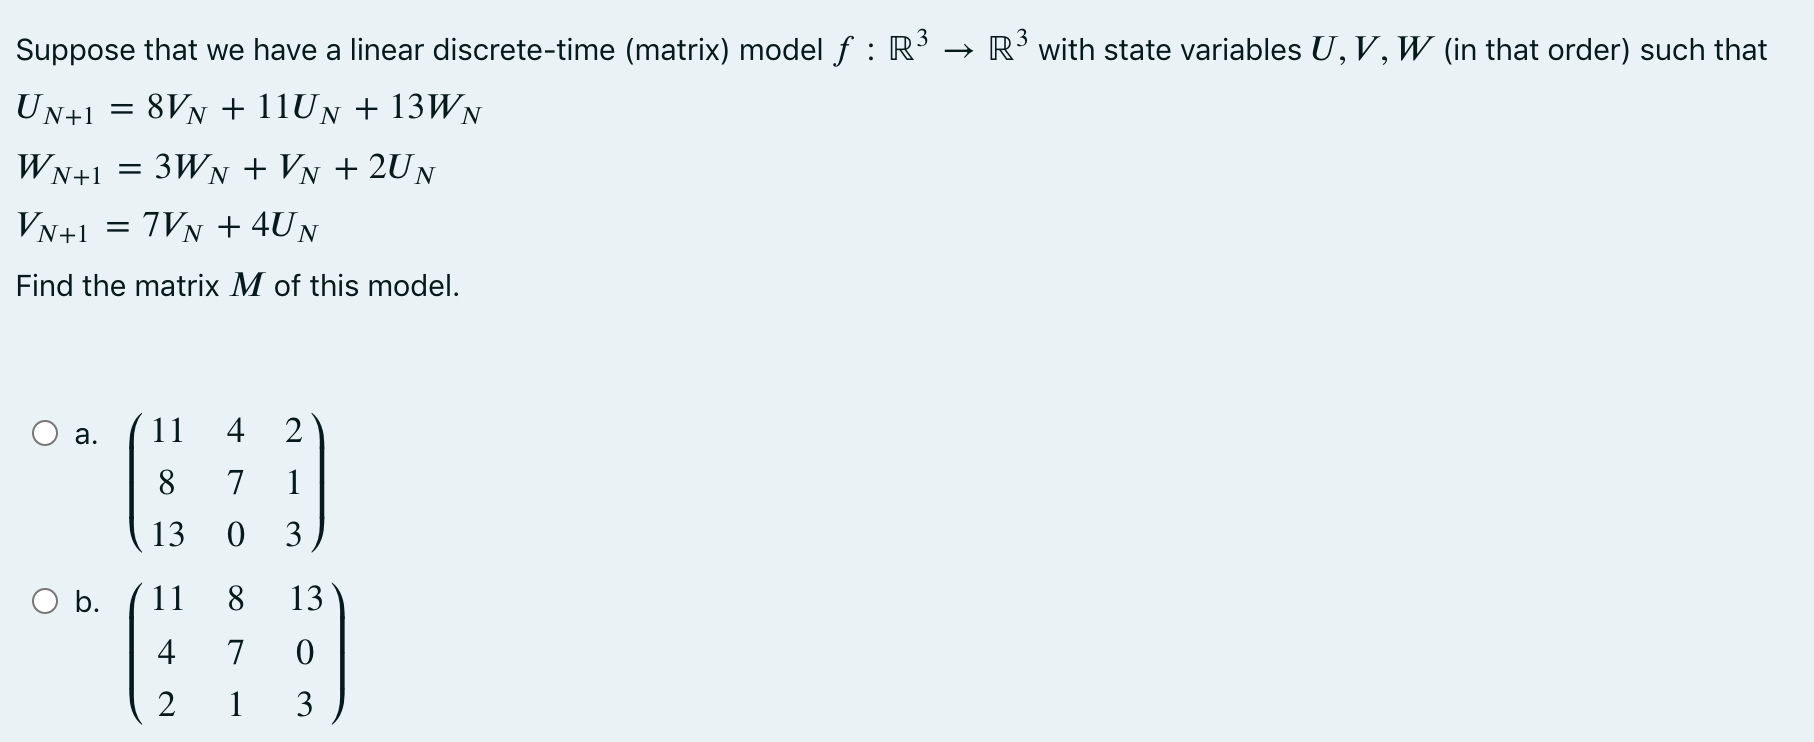1814x742 pixels.
Task: Click the equation for W N+1
Action: pos(225,169)
